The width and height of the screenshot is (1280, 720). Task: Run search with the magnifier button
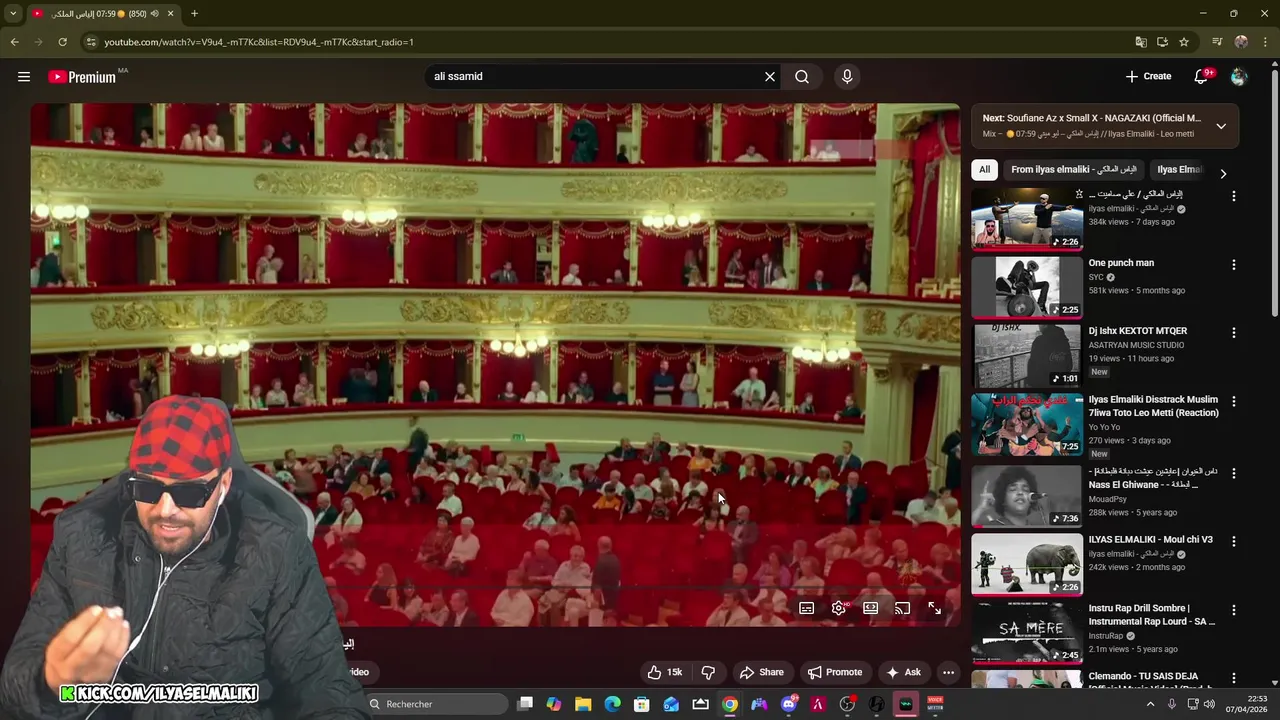pyautogui.click(x=802, y=76)
